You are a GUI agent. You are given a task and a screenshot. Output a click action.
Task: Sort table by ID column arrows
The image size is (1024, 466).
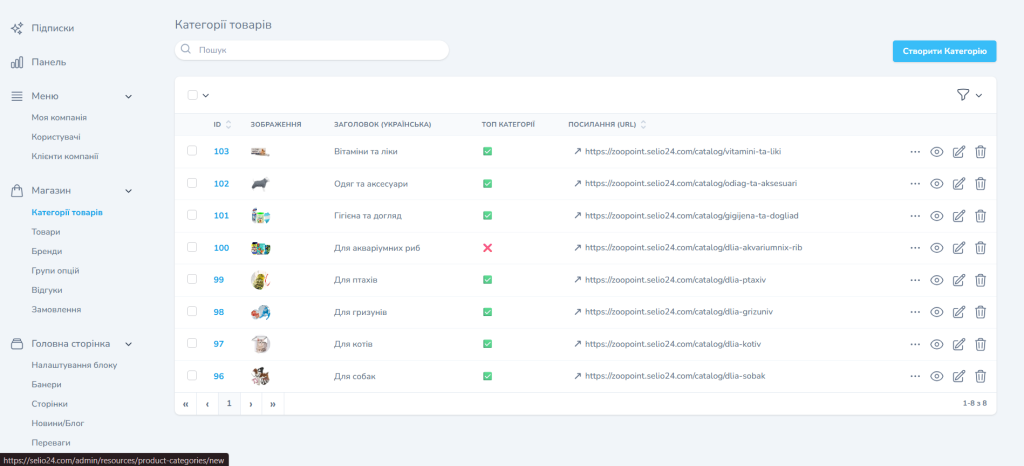click(229, 125)
